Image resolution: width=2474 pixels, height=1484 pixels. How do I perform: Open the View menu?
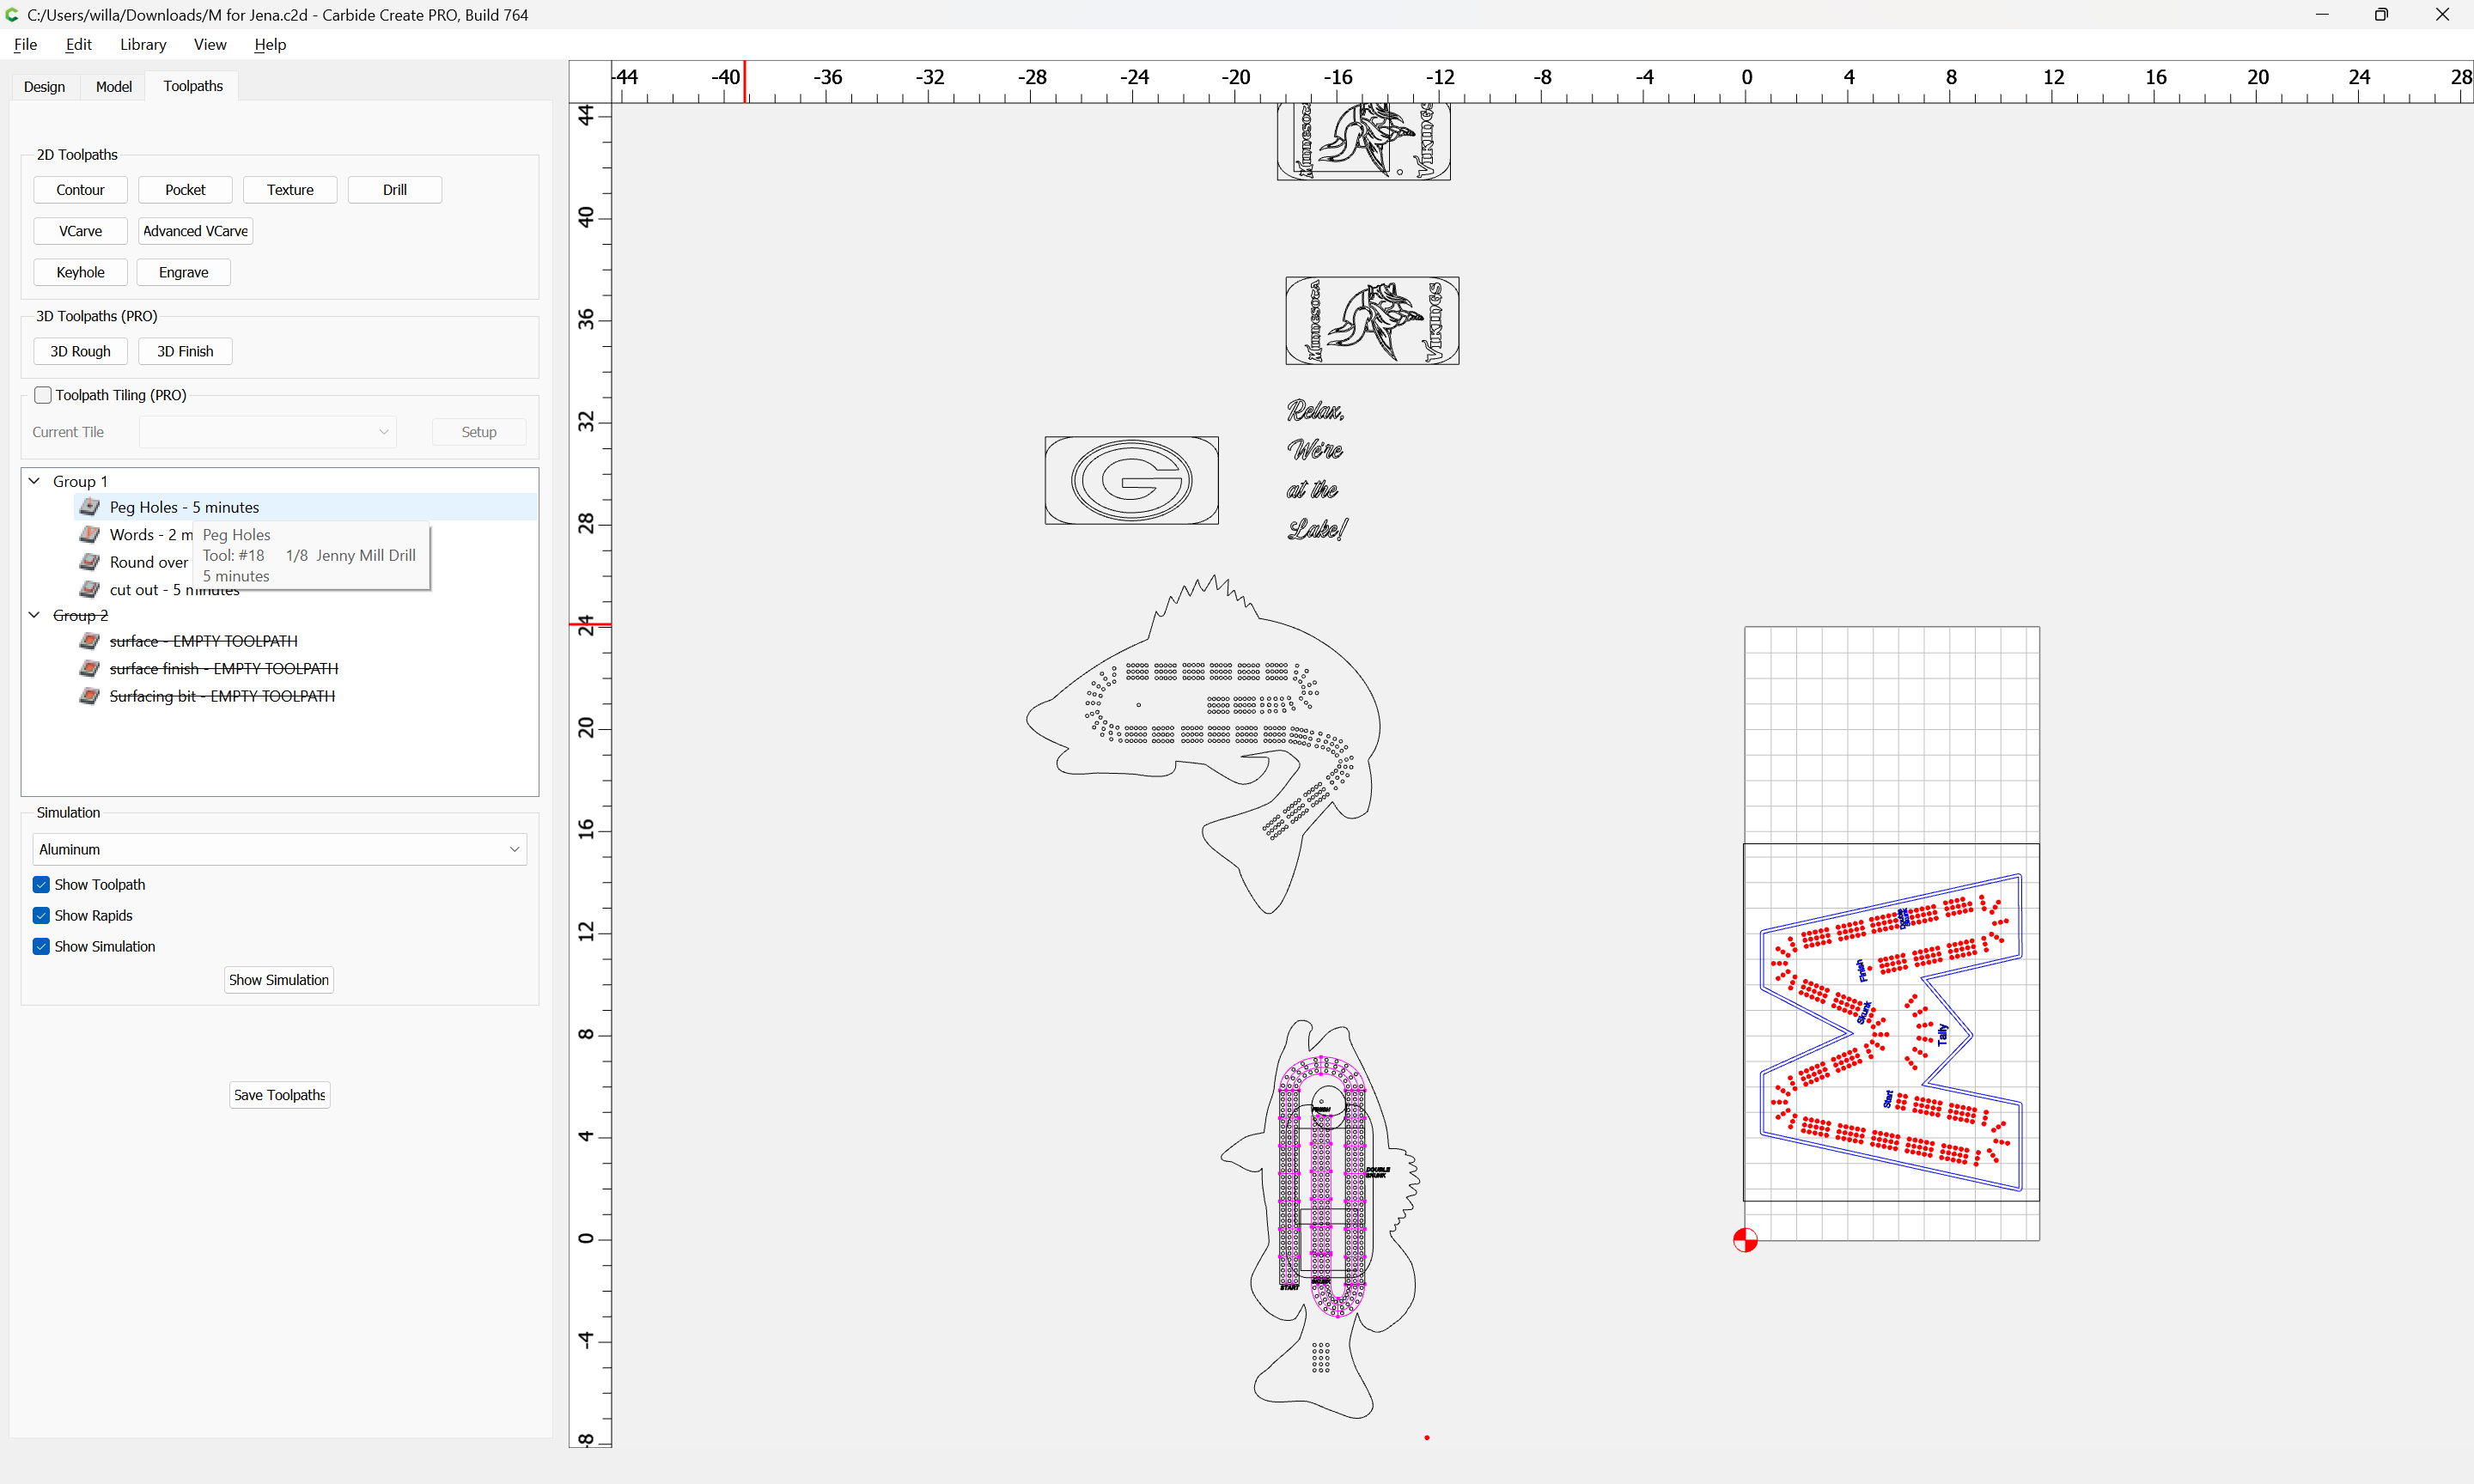click(210, 44)
